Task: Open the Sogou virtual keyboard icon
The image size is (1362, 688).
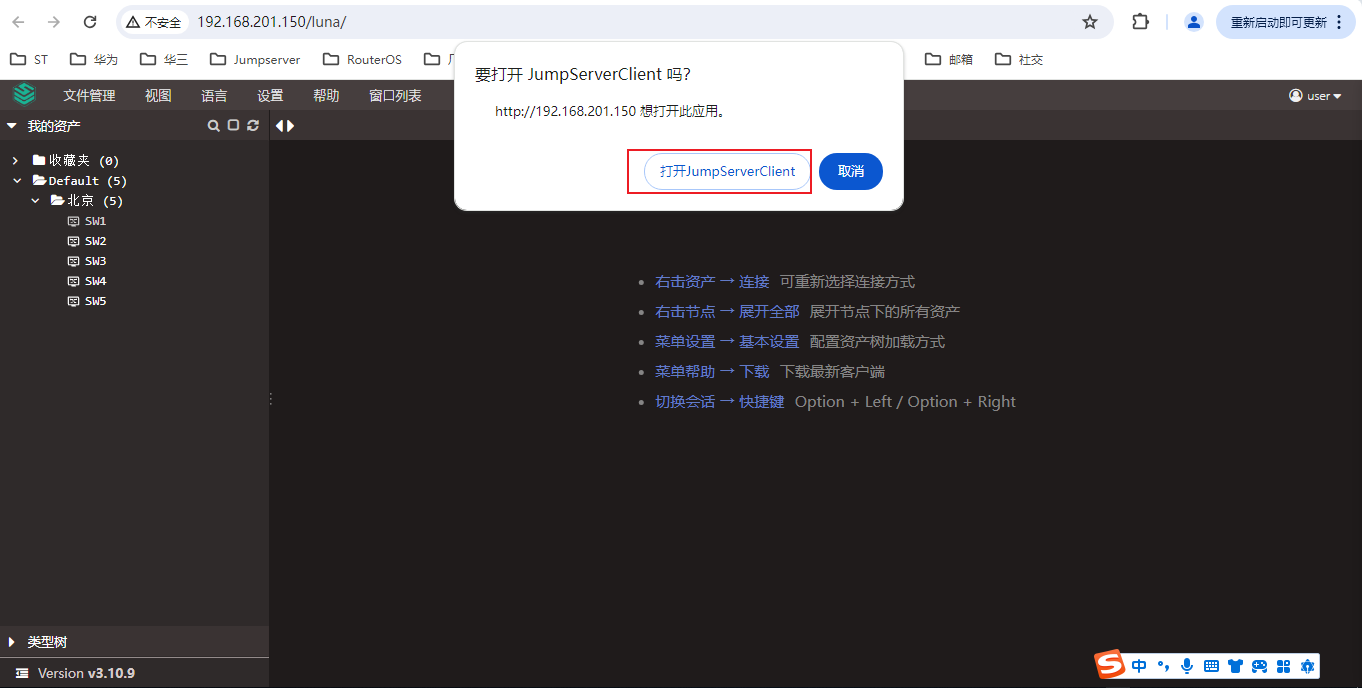Action: click(1211, 665)
